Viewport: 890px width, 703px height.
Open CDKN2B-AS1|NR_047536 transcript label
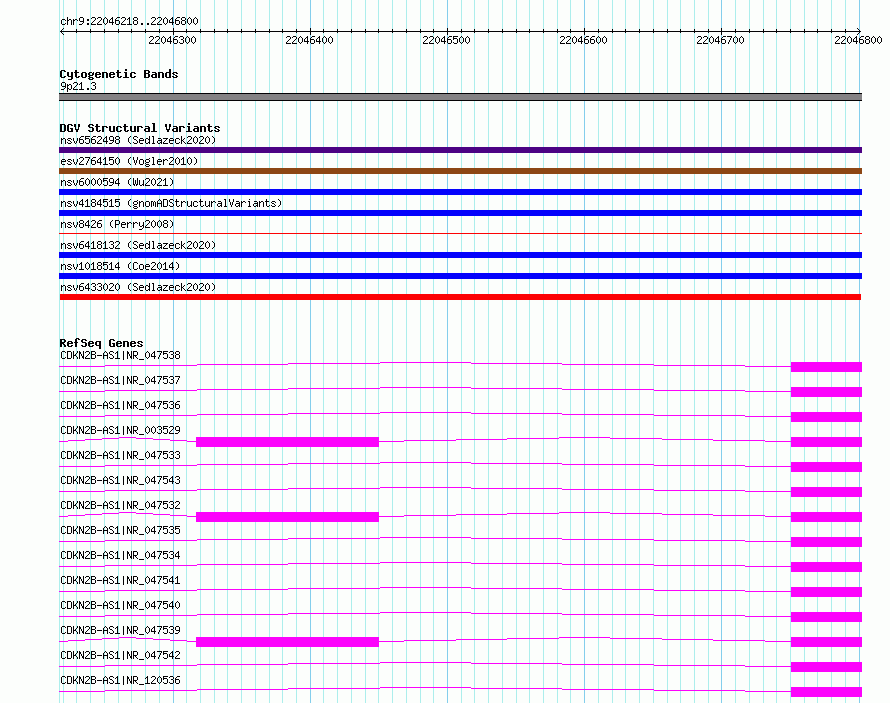(x=120, y=405)
